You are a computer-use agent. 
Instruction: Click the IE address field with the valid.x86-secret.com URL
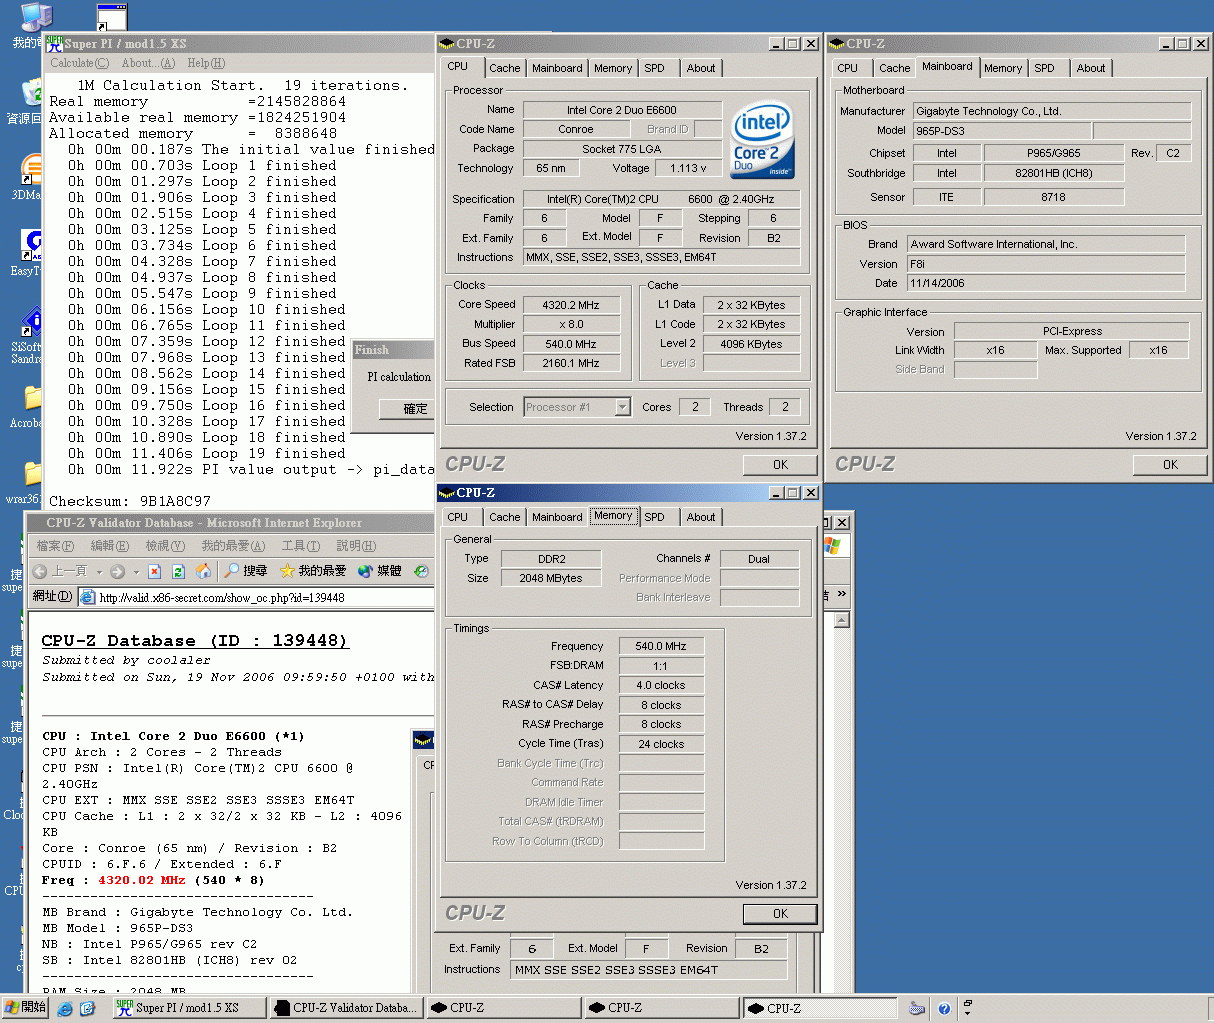[256, 598]
